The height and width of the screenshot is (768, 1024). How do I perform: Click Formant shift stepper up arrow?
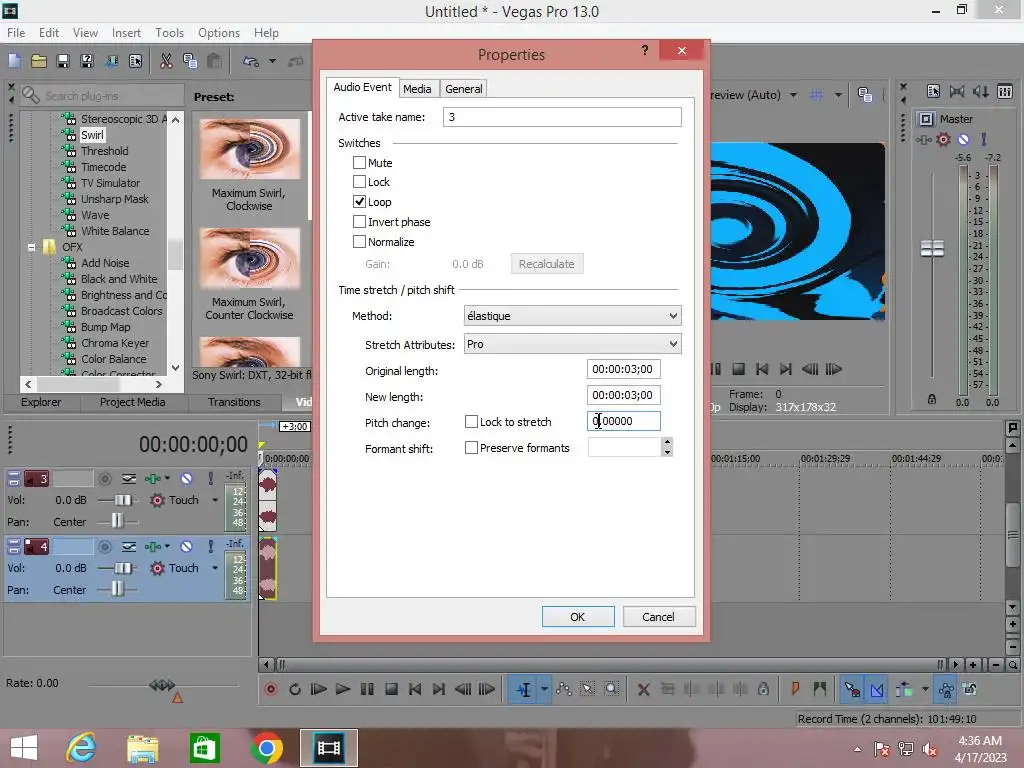[x=667, y=442]
